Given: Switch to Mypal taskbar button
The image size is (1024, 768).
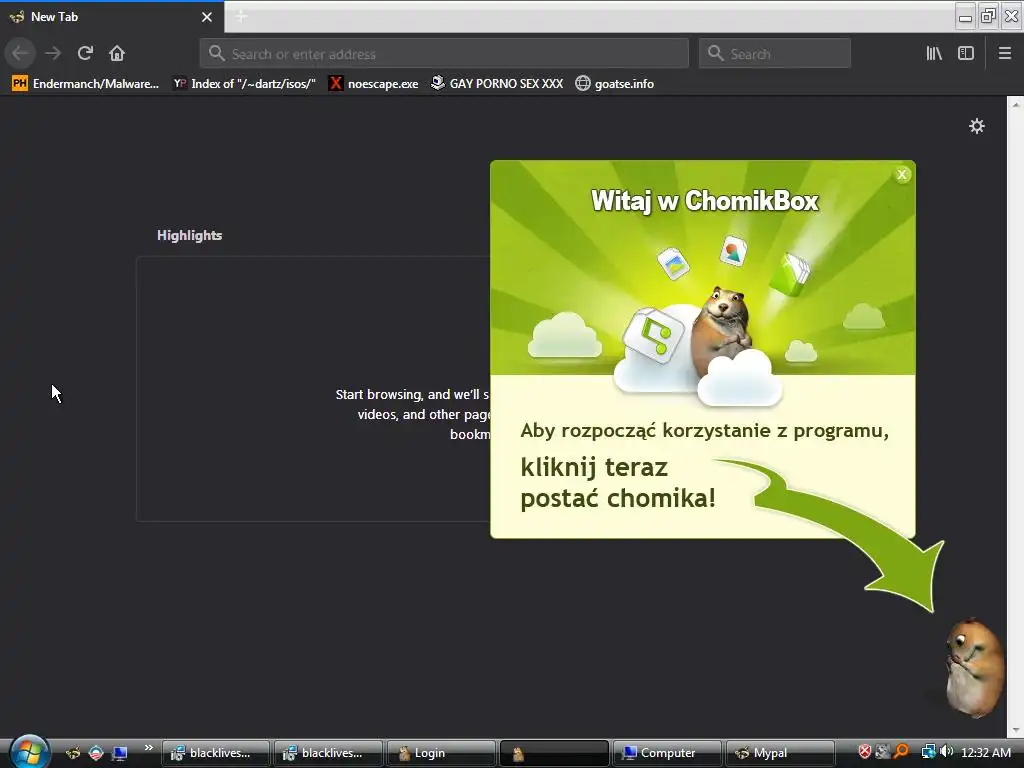Looking at the screenshot, I should coord(780,753).
